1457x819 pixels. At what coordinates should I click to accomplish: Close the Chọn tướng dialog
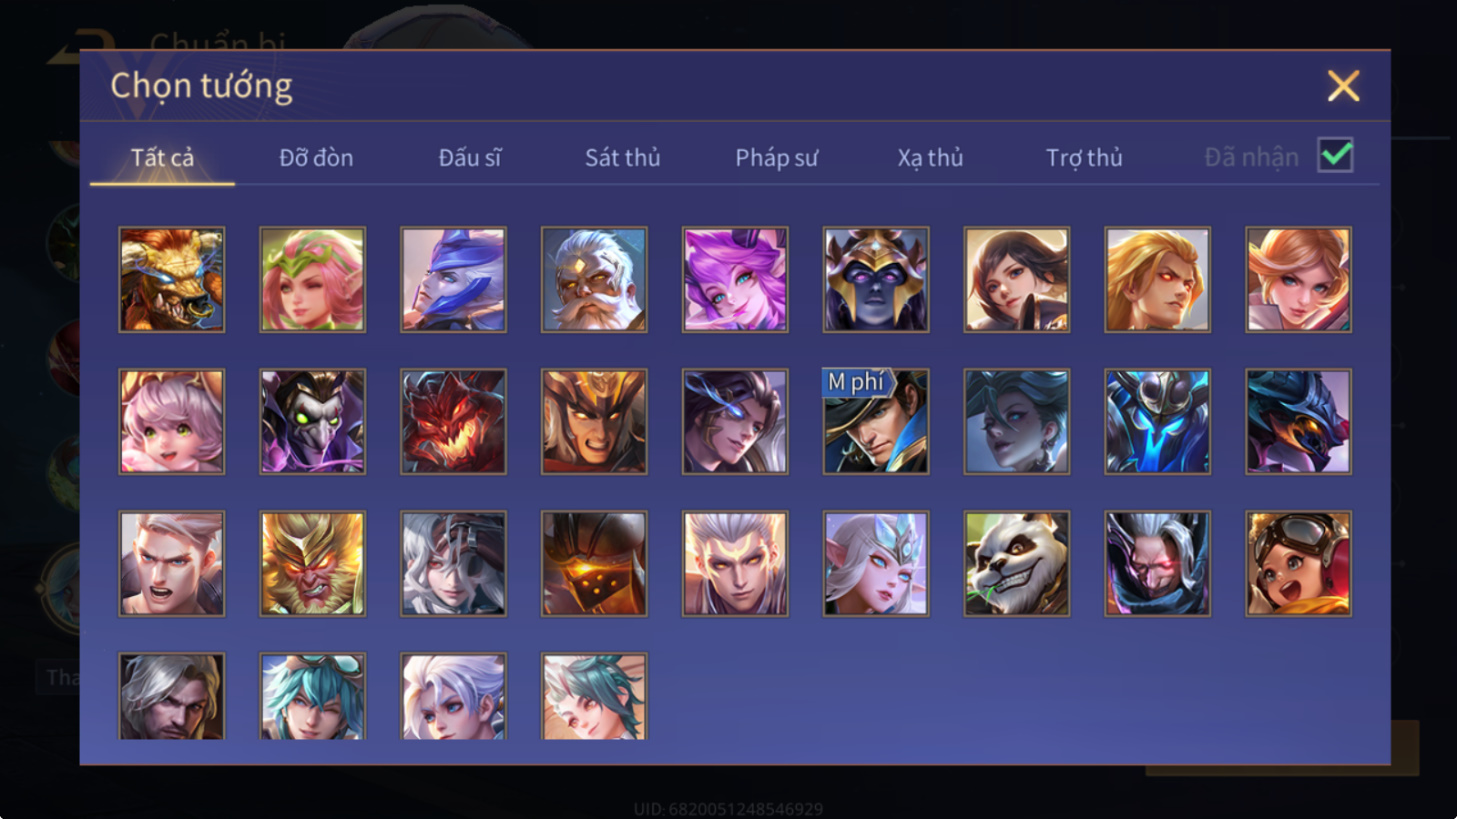click(x=1343, y=86)
